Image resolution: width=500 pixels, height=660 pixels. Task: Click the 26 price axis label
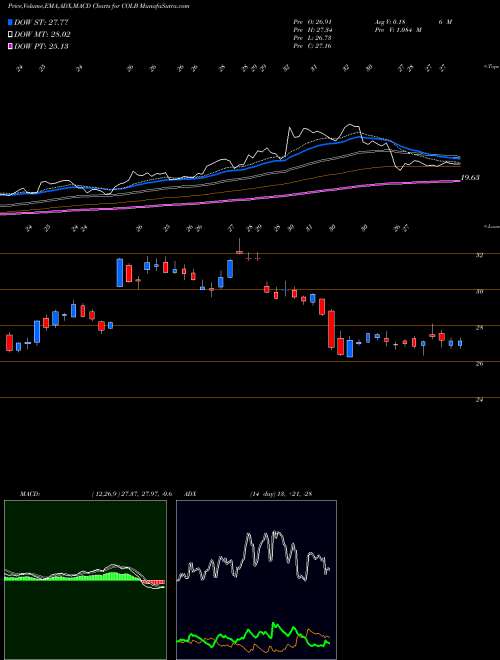(x=479, y=364)
